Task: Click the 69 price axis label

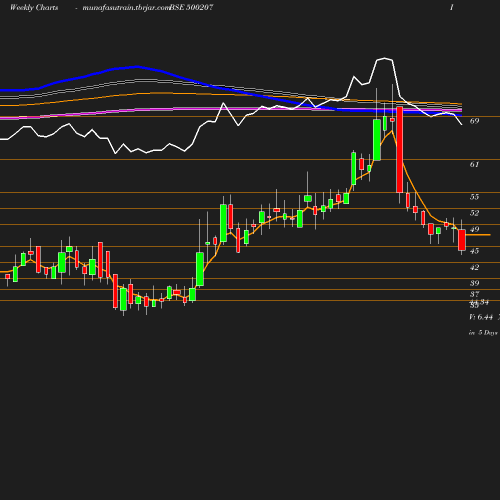Action: 474,121
